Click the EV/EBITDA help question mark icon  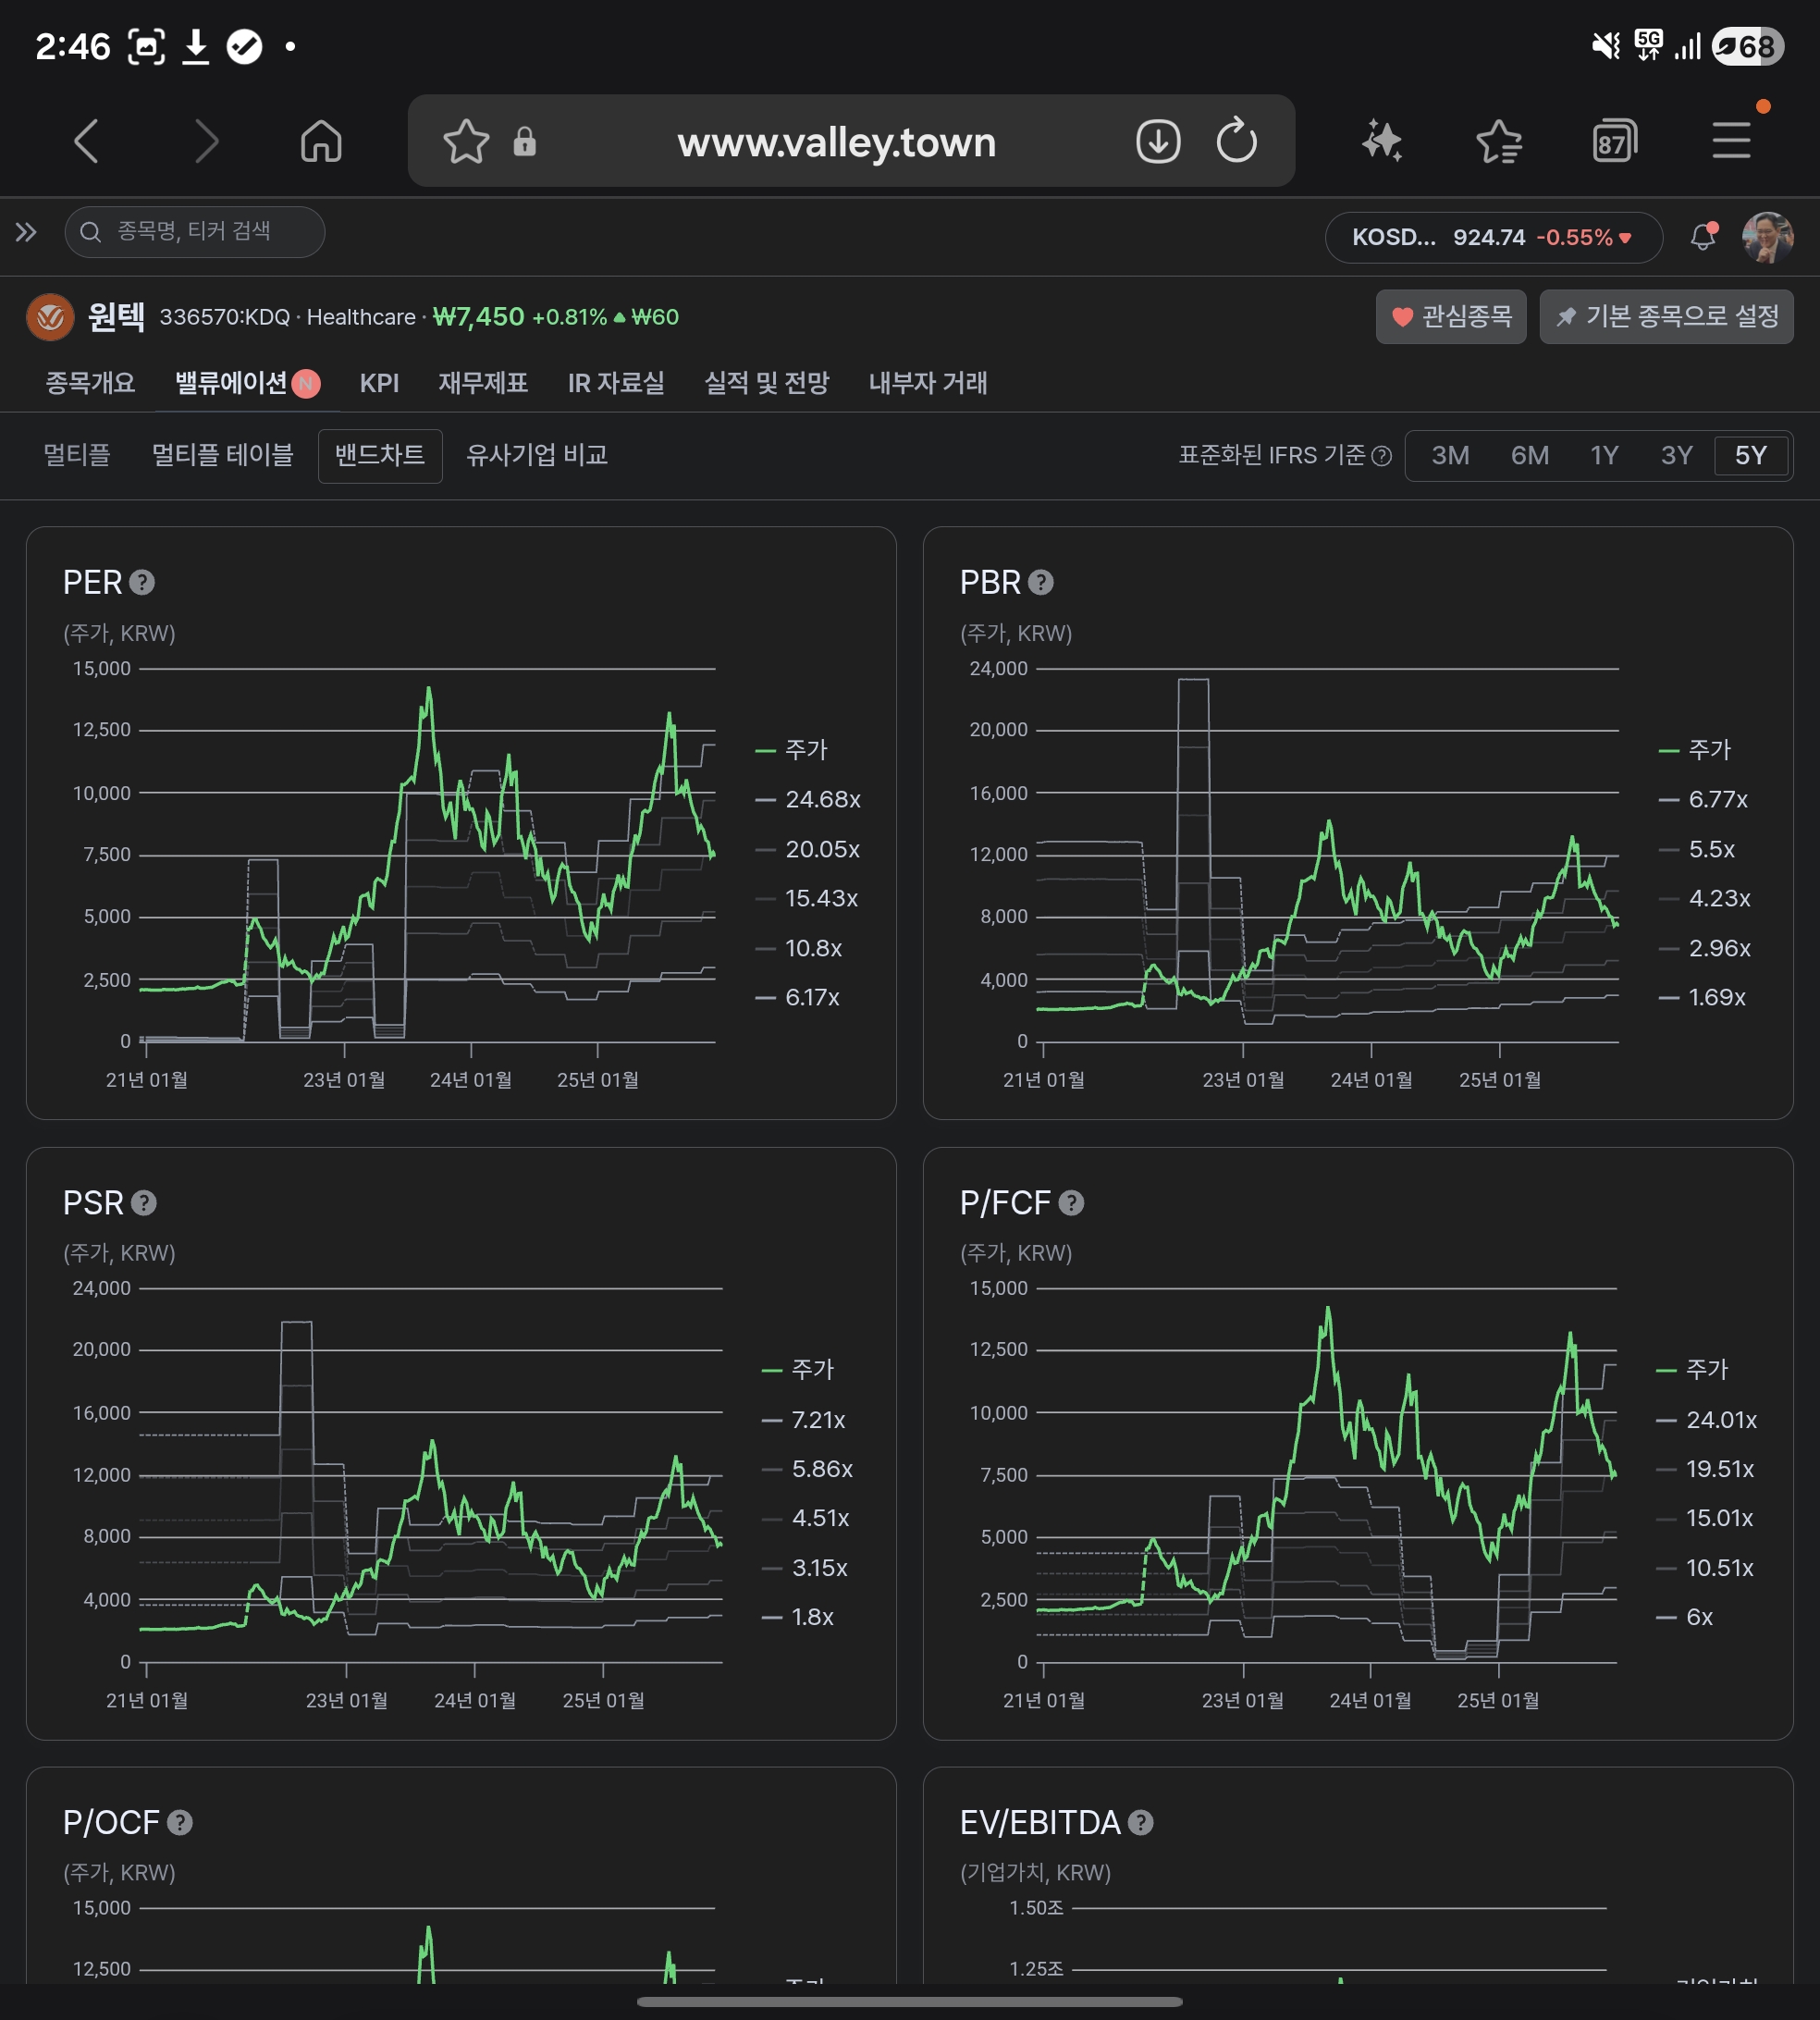point(1140,1822)
